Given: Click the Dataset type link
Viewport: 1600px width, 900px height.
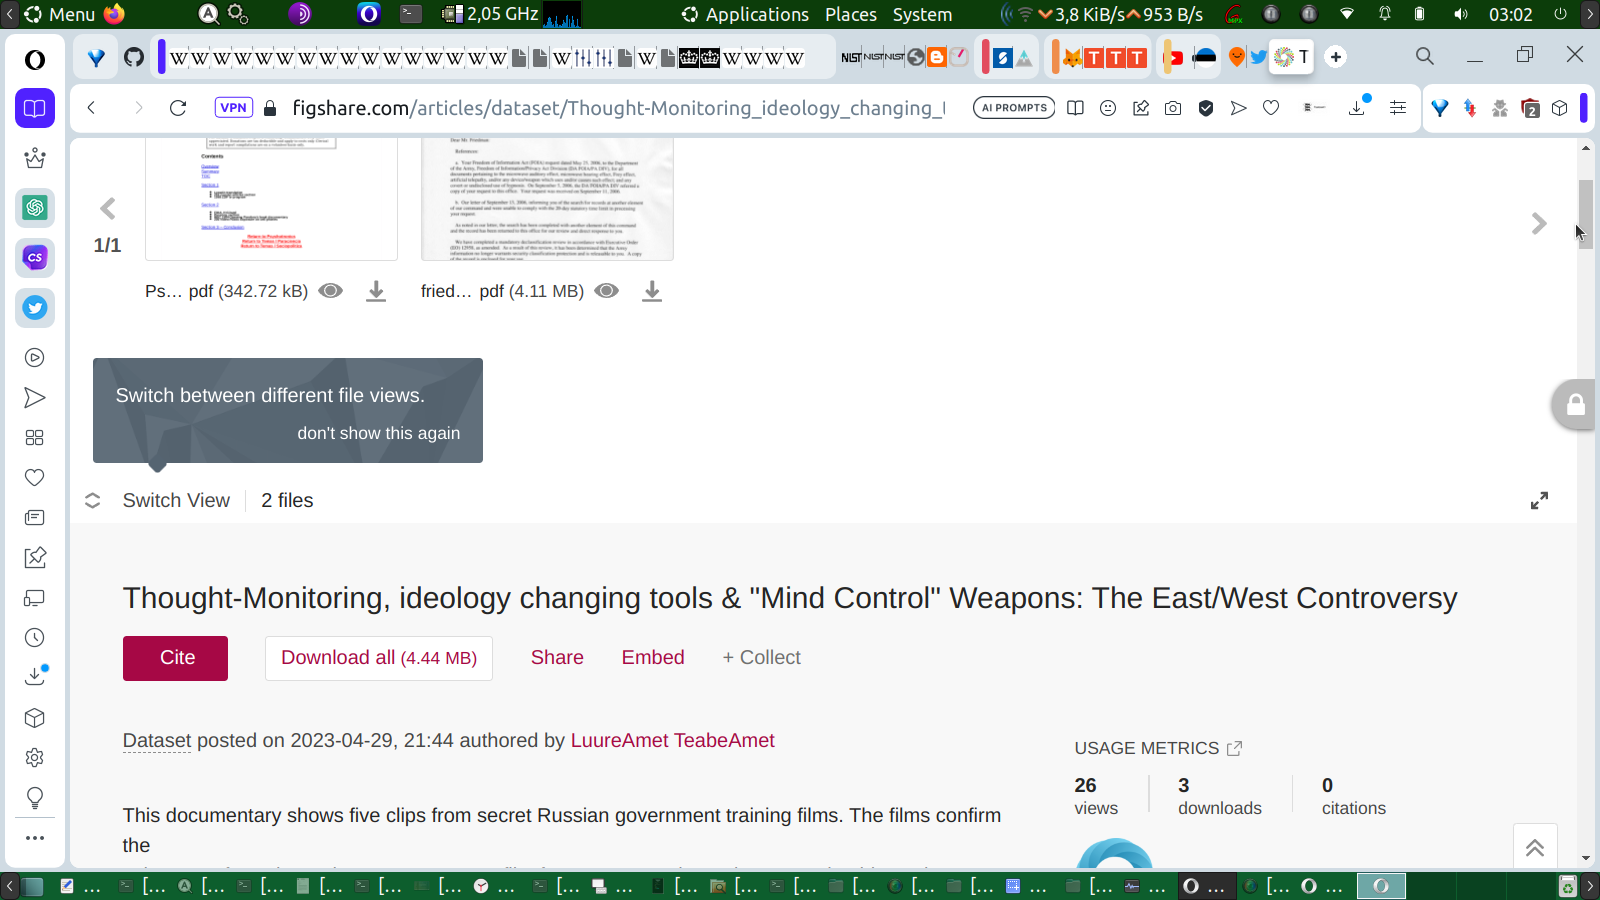Looking at the screenshot, I should coord(156,740).
